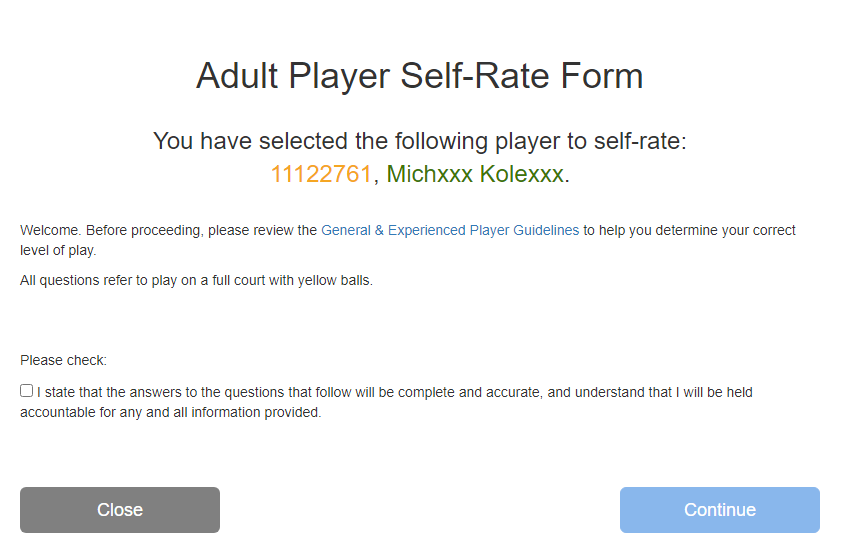Select the orange player ID 11122761
846x555 pixels.
pos(320,174)
